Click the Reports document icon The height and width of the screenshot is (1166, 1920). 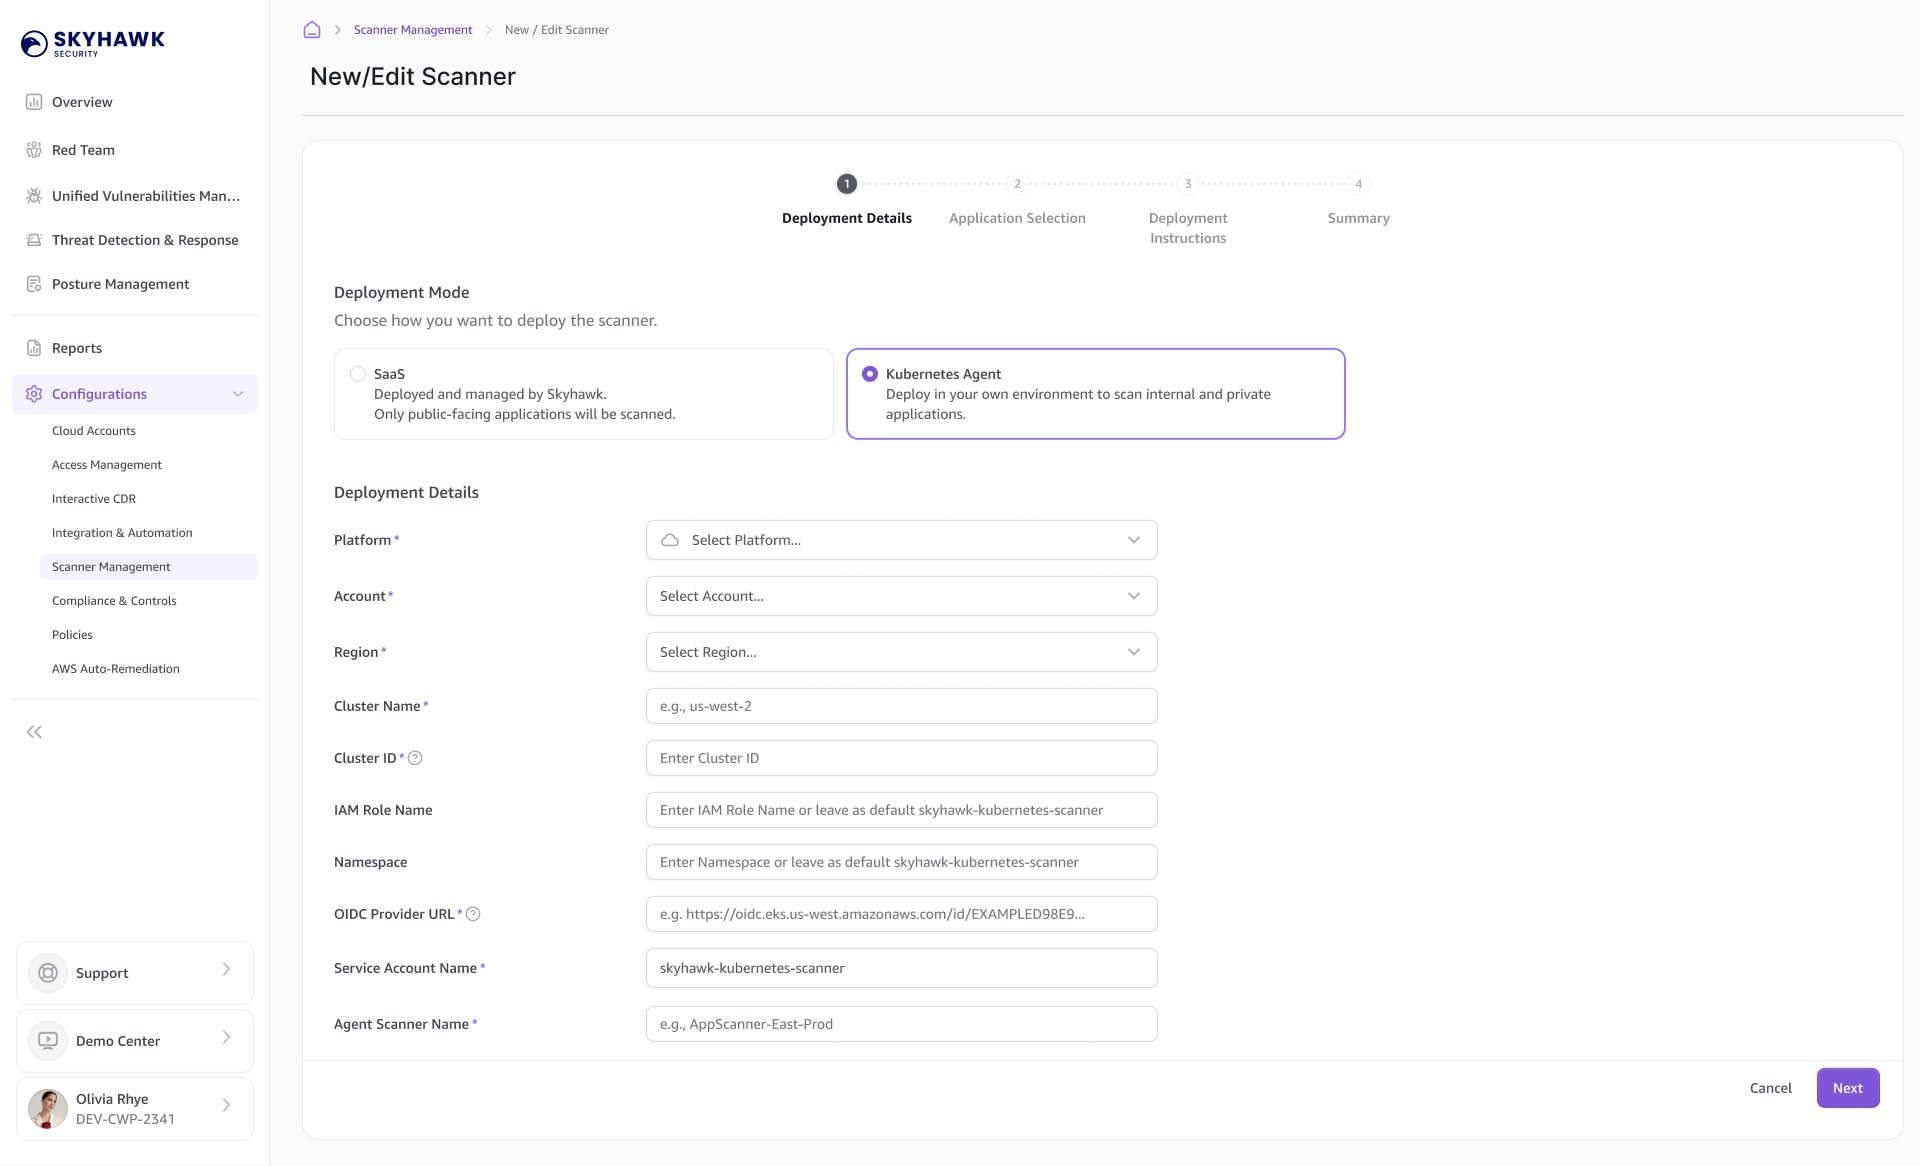click(x=34, y=348)
